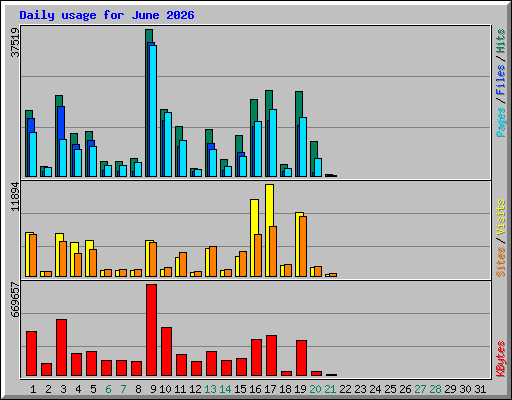Image resolution: width=512 pixels, height=400 pixels.
Task: Click the orange Sites bar for day 19
Action: (303, 246)
